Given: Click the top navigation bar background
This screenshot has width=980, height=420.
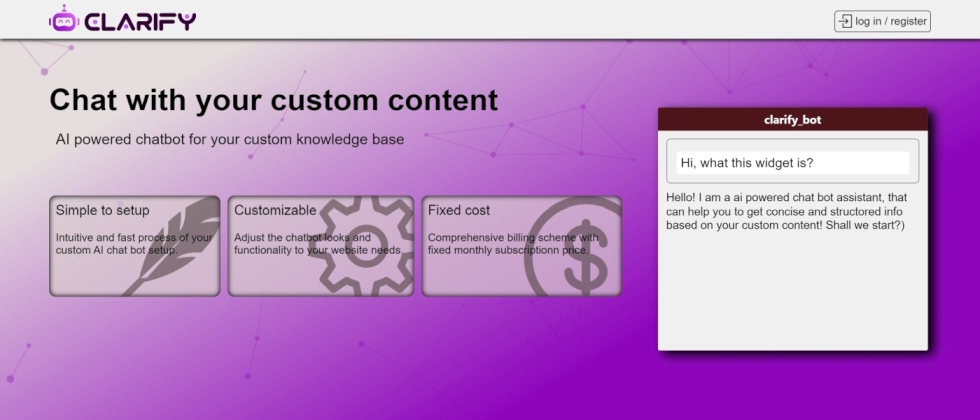Looking at the screenshot, I should (500, 20).
